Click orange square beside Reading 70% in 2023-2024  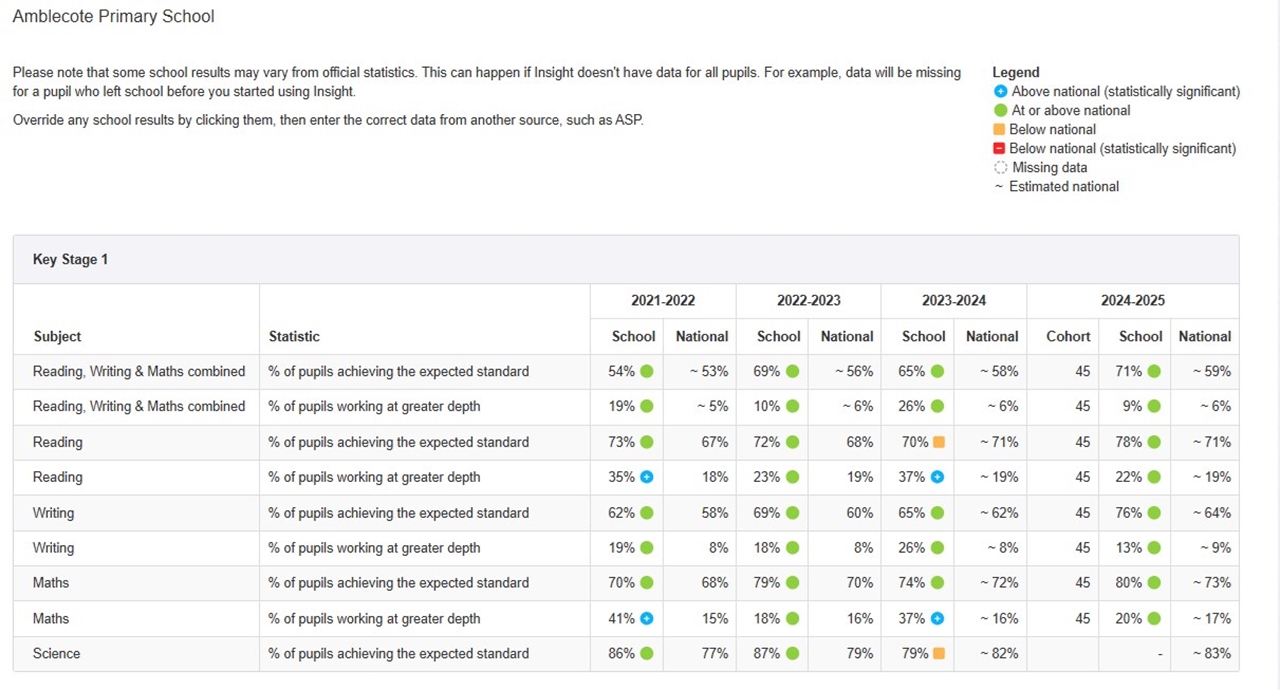click(x=938, y=442)
